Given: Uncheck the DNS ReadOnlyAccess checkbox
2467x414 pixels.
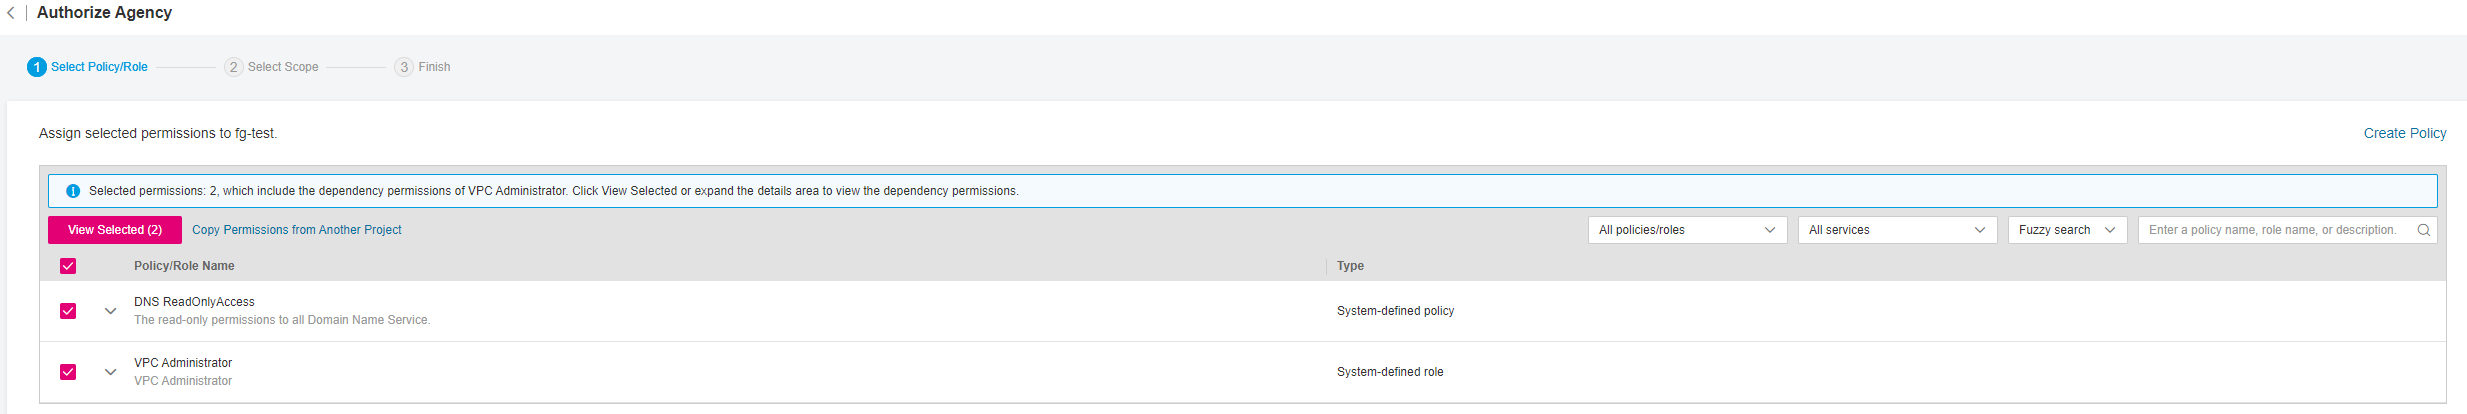Looking at the screenshot, I should click(68, 311).
